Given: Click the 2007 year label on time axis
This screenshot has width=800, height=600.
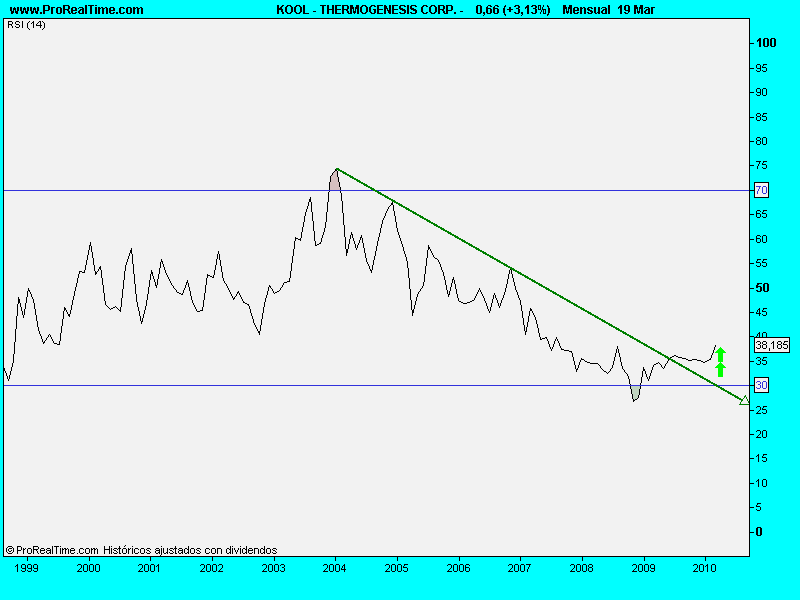Looking at the screenshot, I should 519,568.
